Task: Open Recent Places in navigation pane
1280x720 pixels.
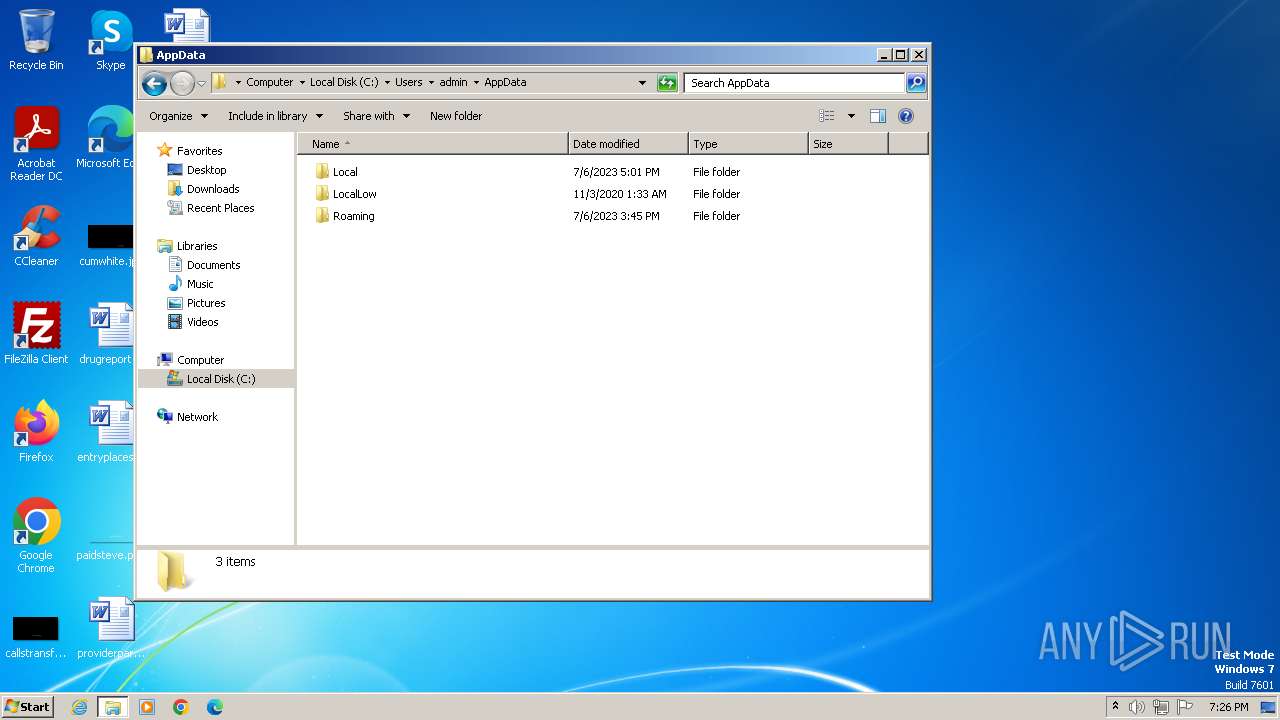Action: (220, 208)
